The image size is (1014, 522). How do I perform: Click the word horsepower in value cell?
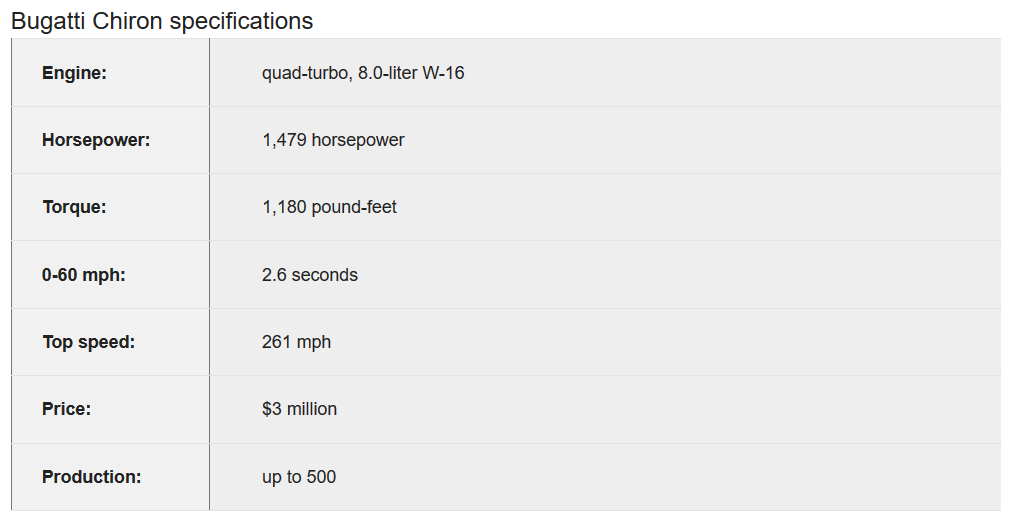click(x=358, y=140)
